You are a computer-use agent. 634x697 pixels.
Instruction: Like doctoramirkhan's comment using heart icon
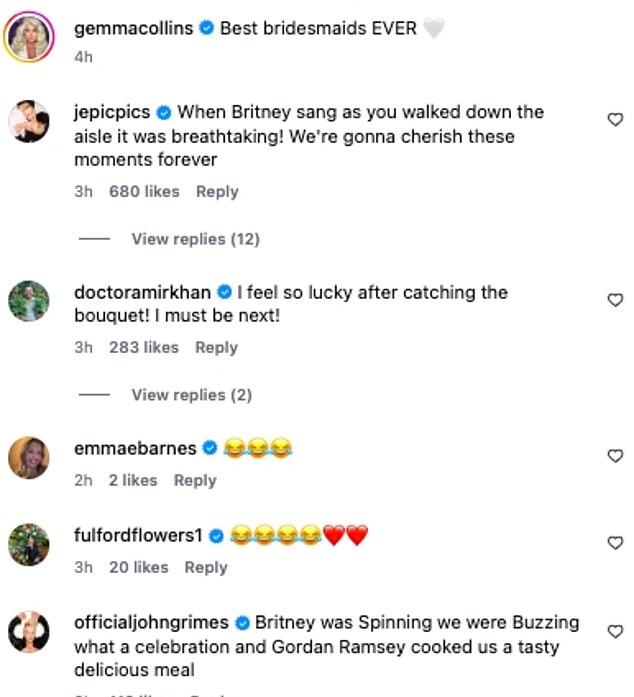[616, 300]
